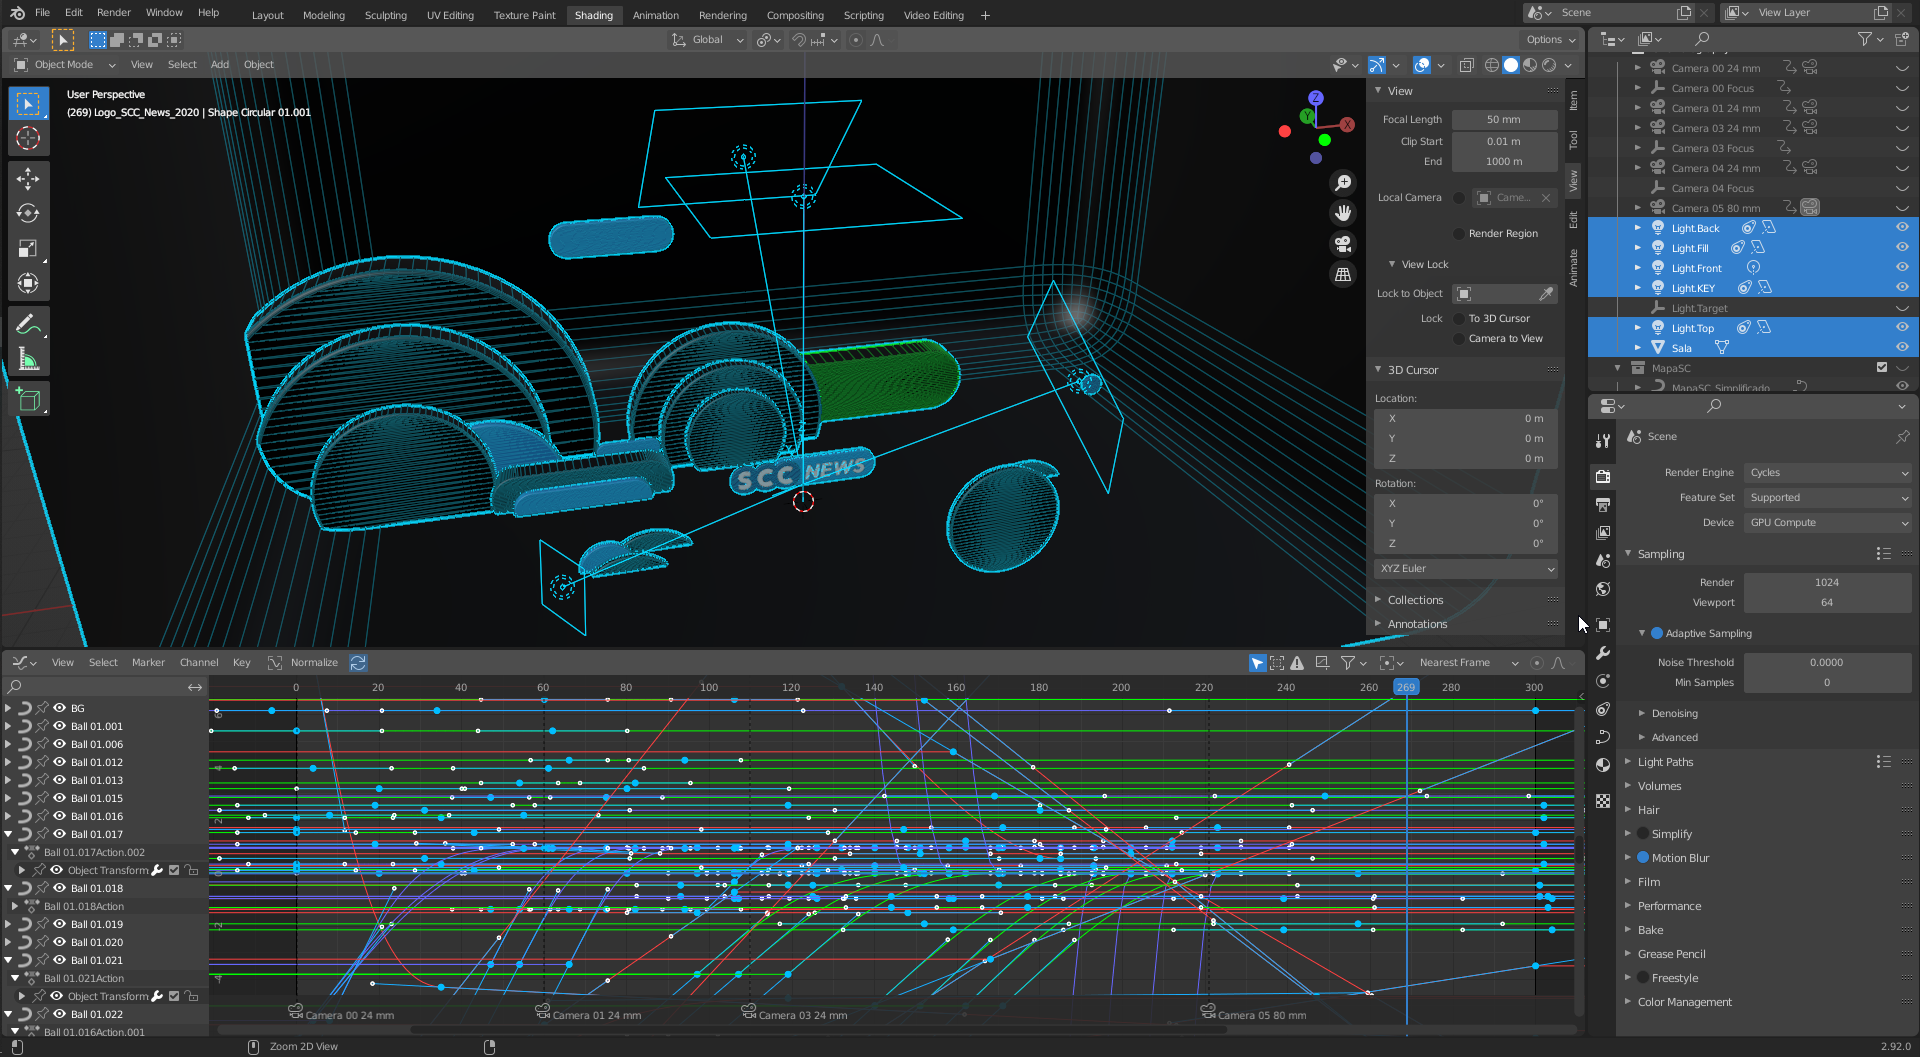Open the Render menu

pyautogui.click(x=113, y=13)
